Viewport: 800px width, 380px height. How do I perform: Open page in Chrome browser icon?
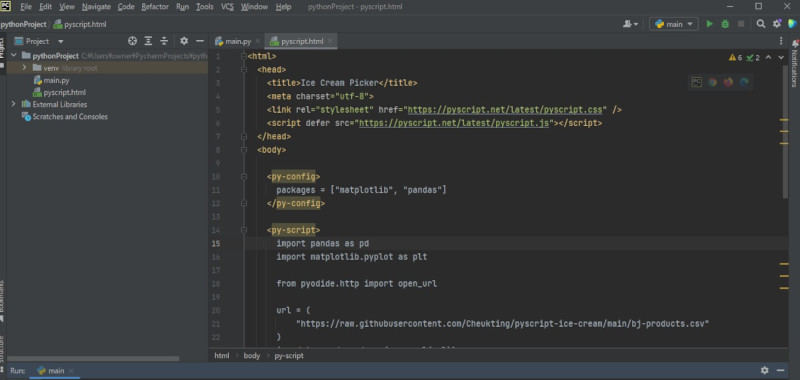tap(712, 82)
